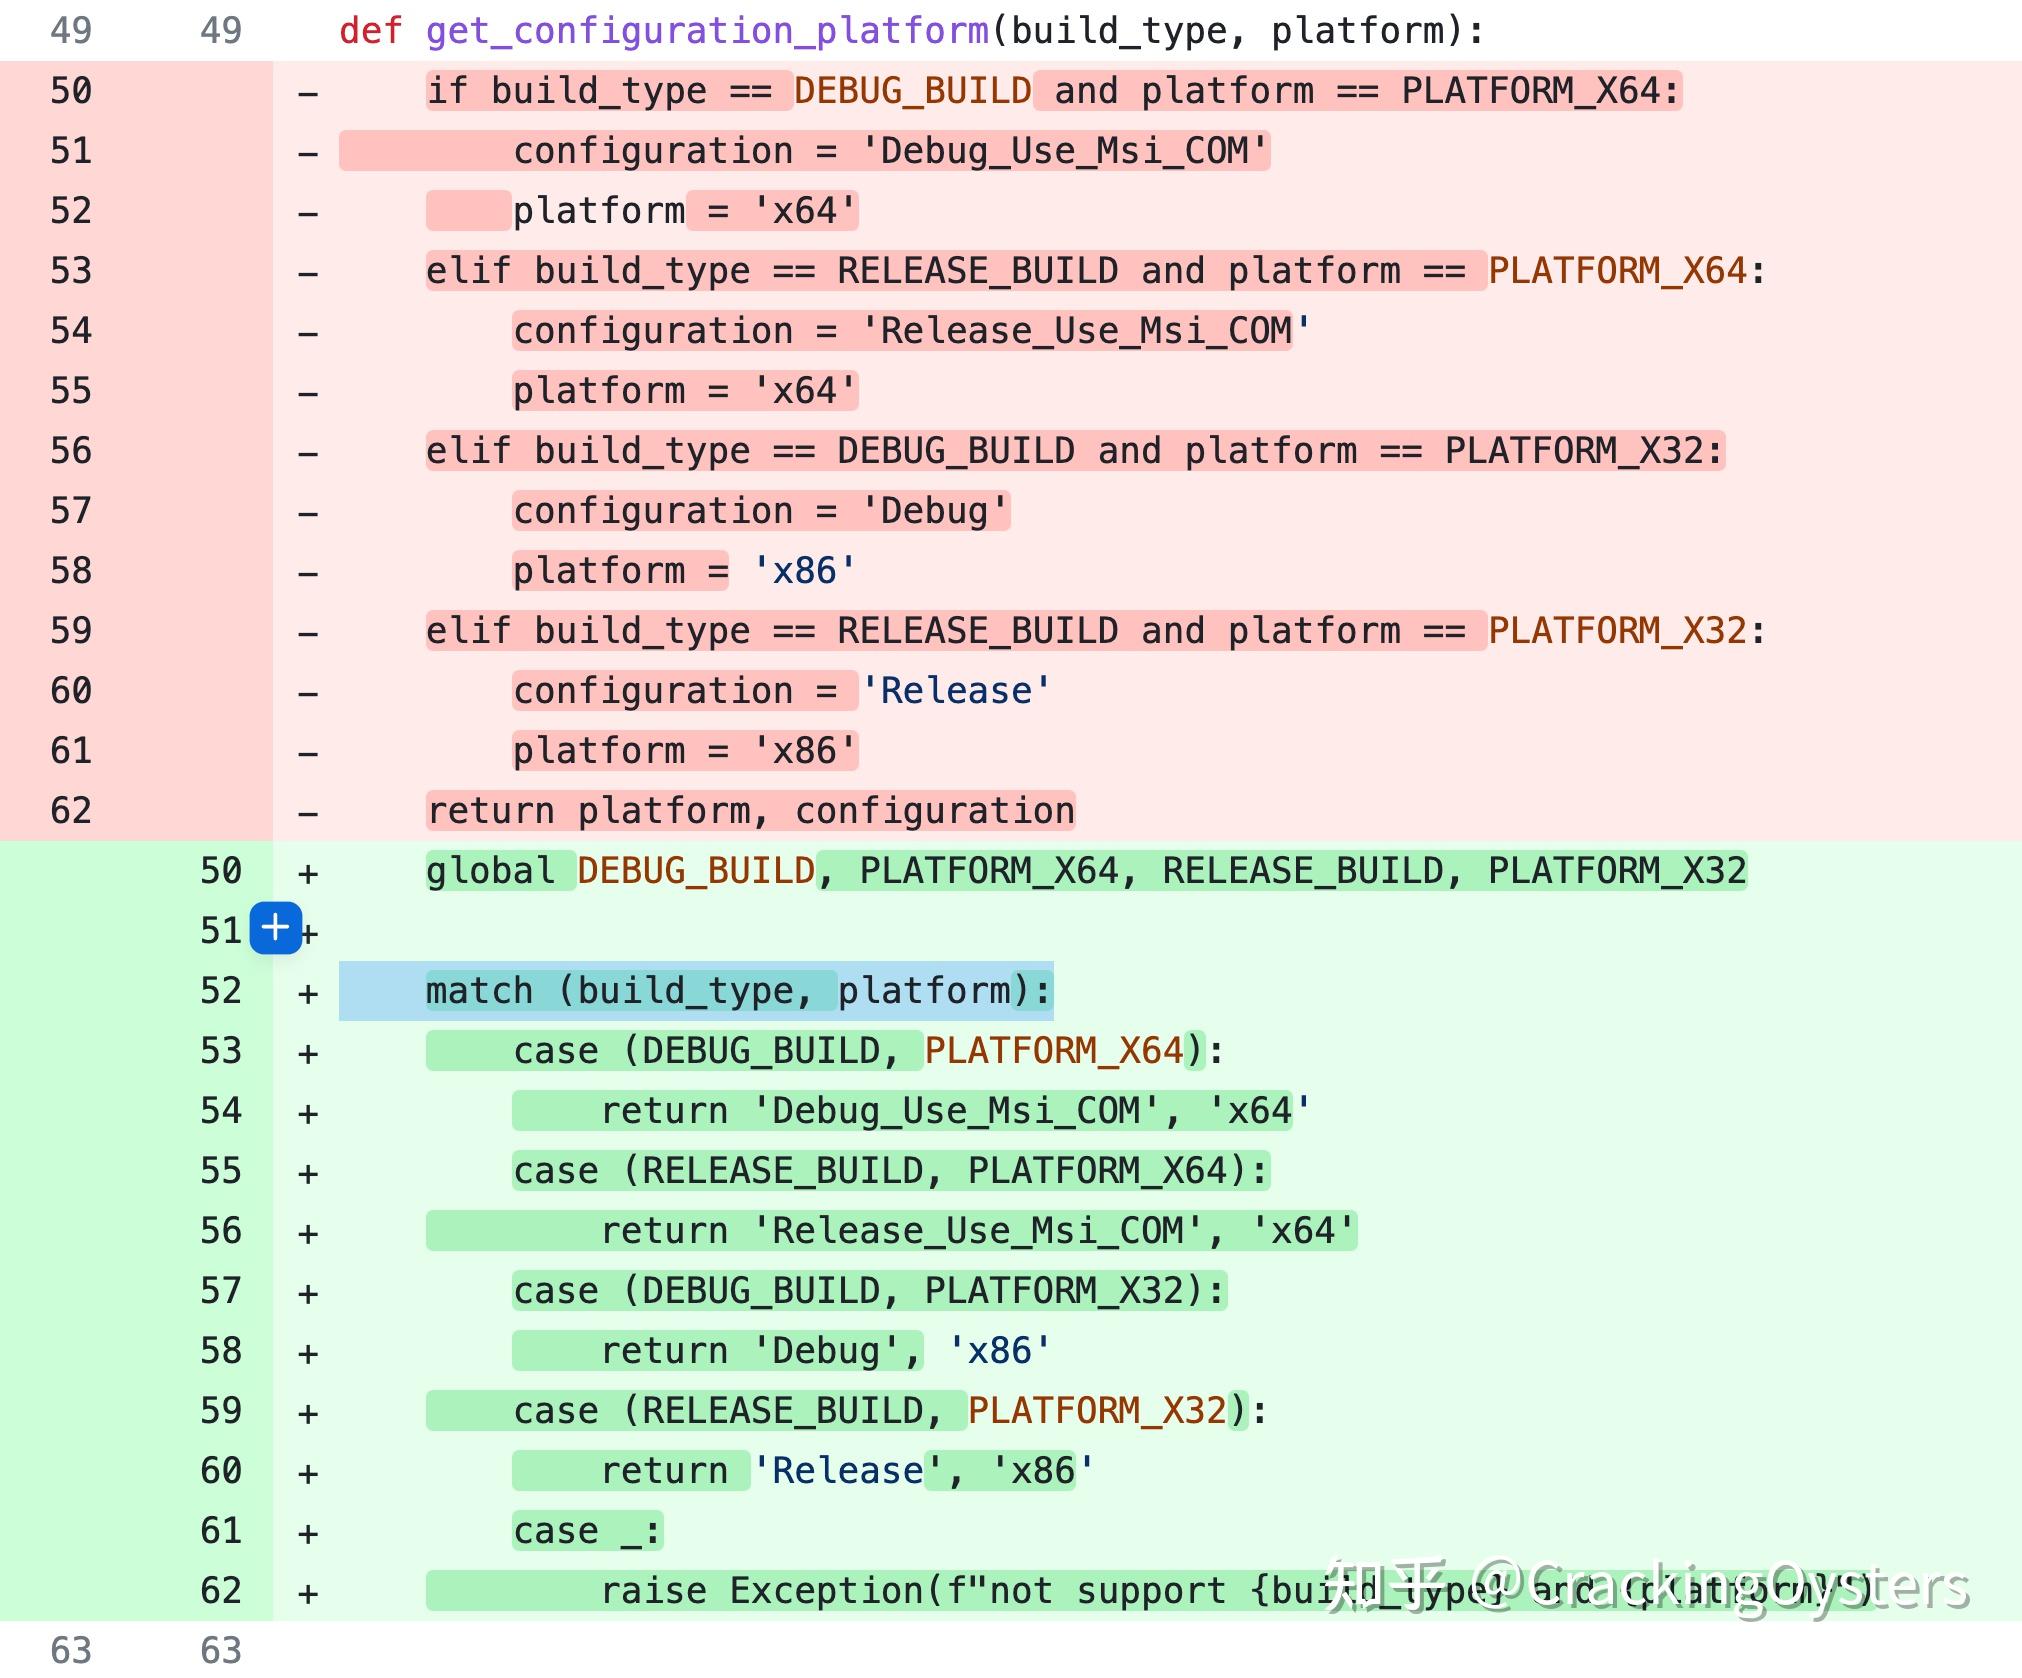Viewport: 2022px width, 1678px height.
Task: Click the blue add-comment plus button
Action: (x=275, y=928)
